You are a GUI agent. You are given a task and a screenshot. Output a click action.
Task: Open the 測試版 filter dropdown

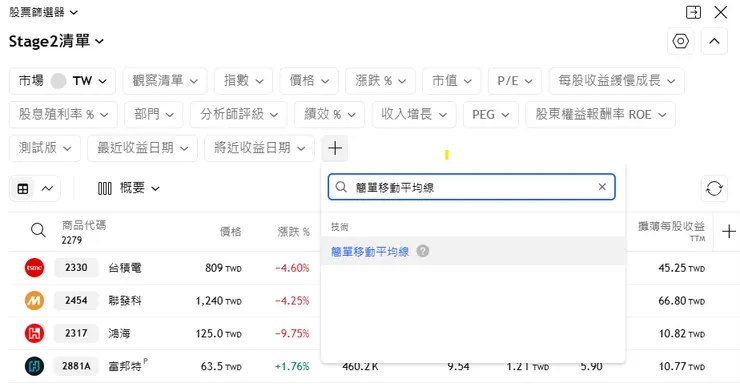pyautogui.click(x=45, y=148)
